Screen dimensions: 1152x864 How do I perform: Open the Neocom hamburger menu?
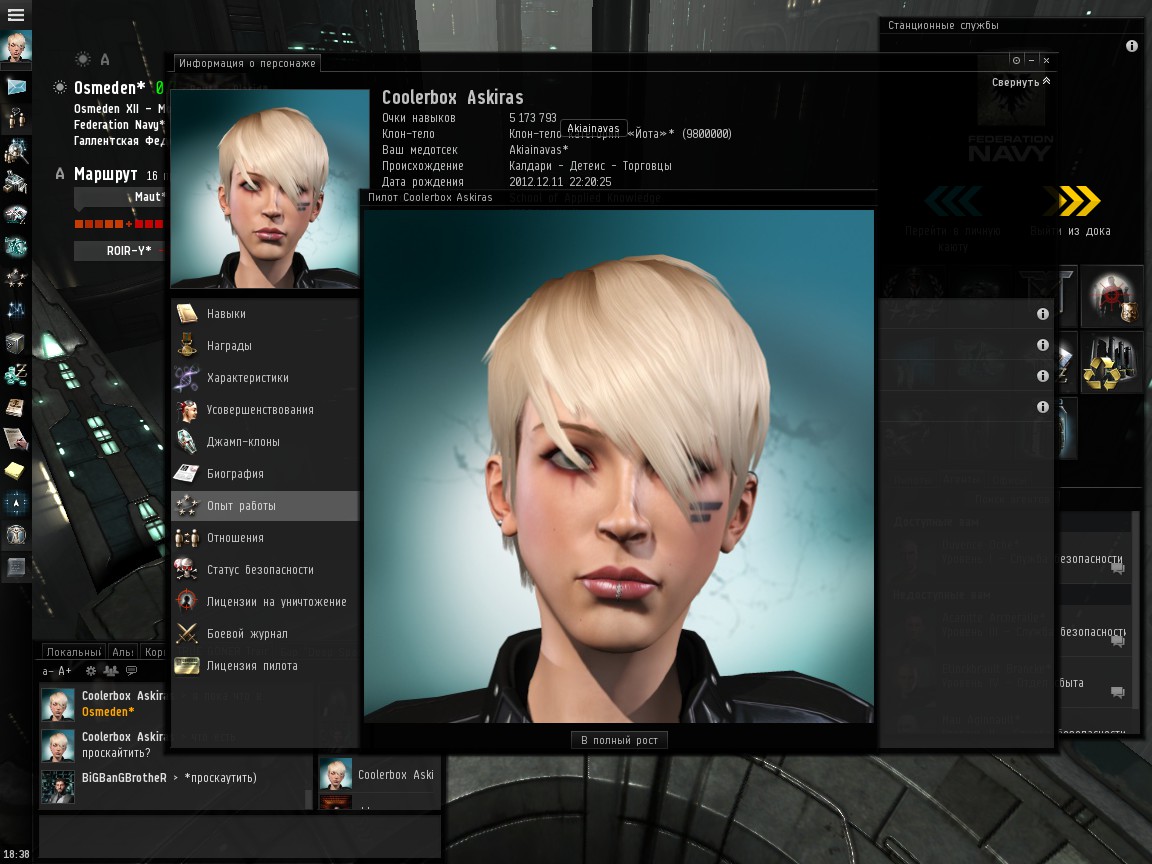coord(15,15)
